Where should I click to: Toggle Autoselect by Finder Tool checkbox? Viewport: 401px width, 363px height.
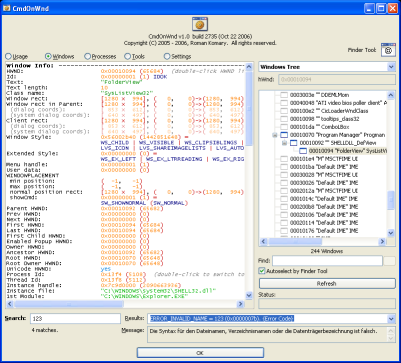pos(262,271)
